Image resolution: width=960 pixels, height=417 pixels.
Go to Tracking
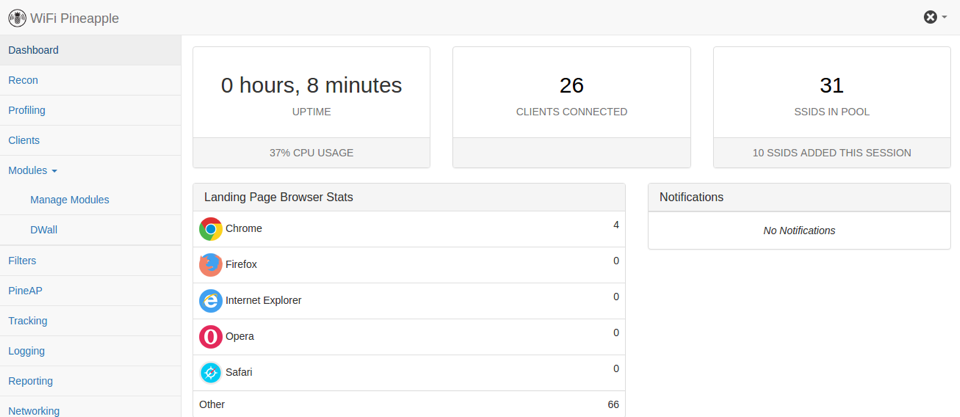[91, 321]
